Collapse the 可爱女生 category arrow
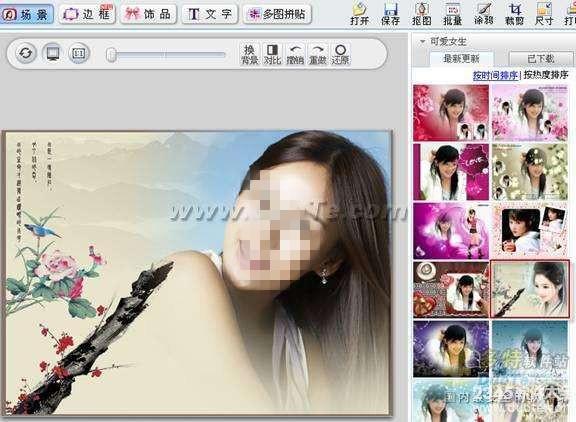 click(x=422, y=42)
